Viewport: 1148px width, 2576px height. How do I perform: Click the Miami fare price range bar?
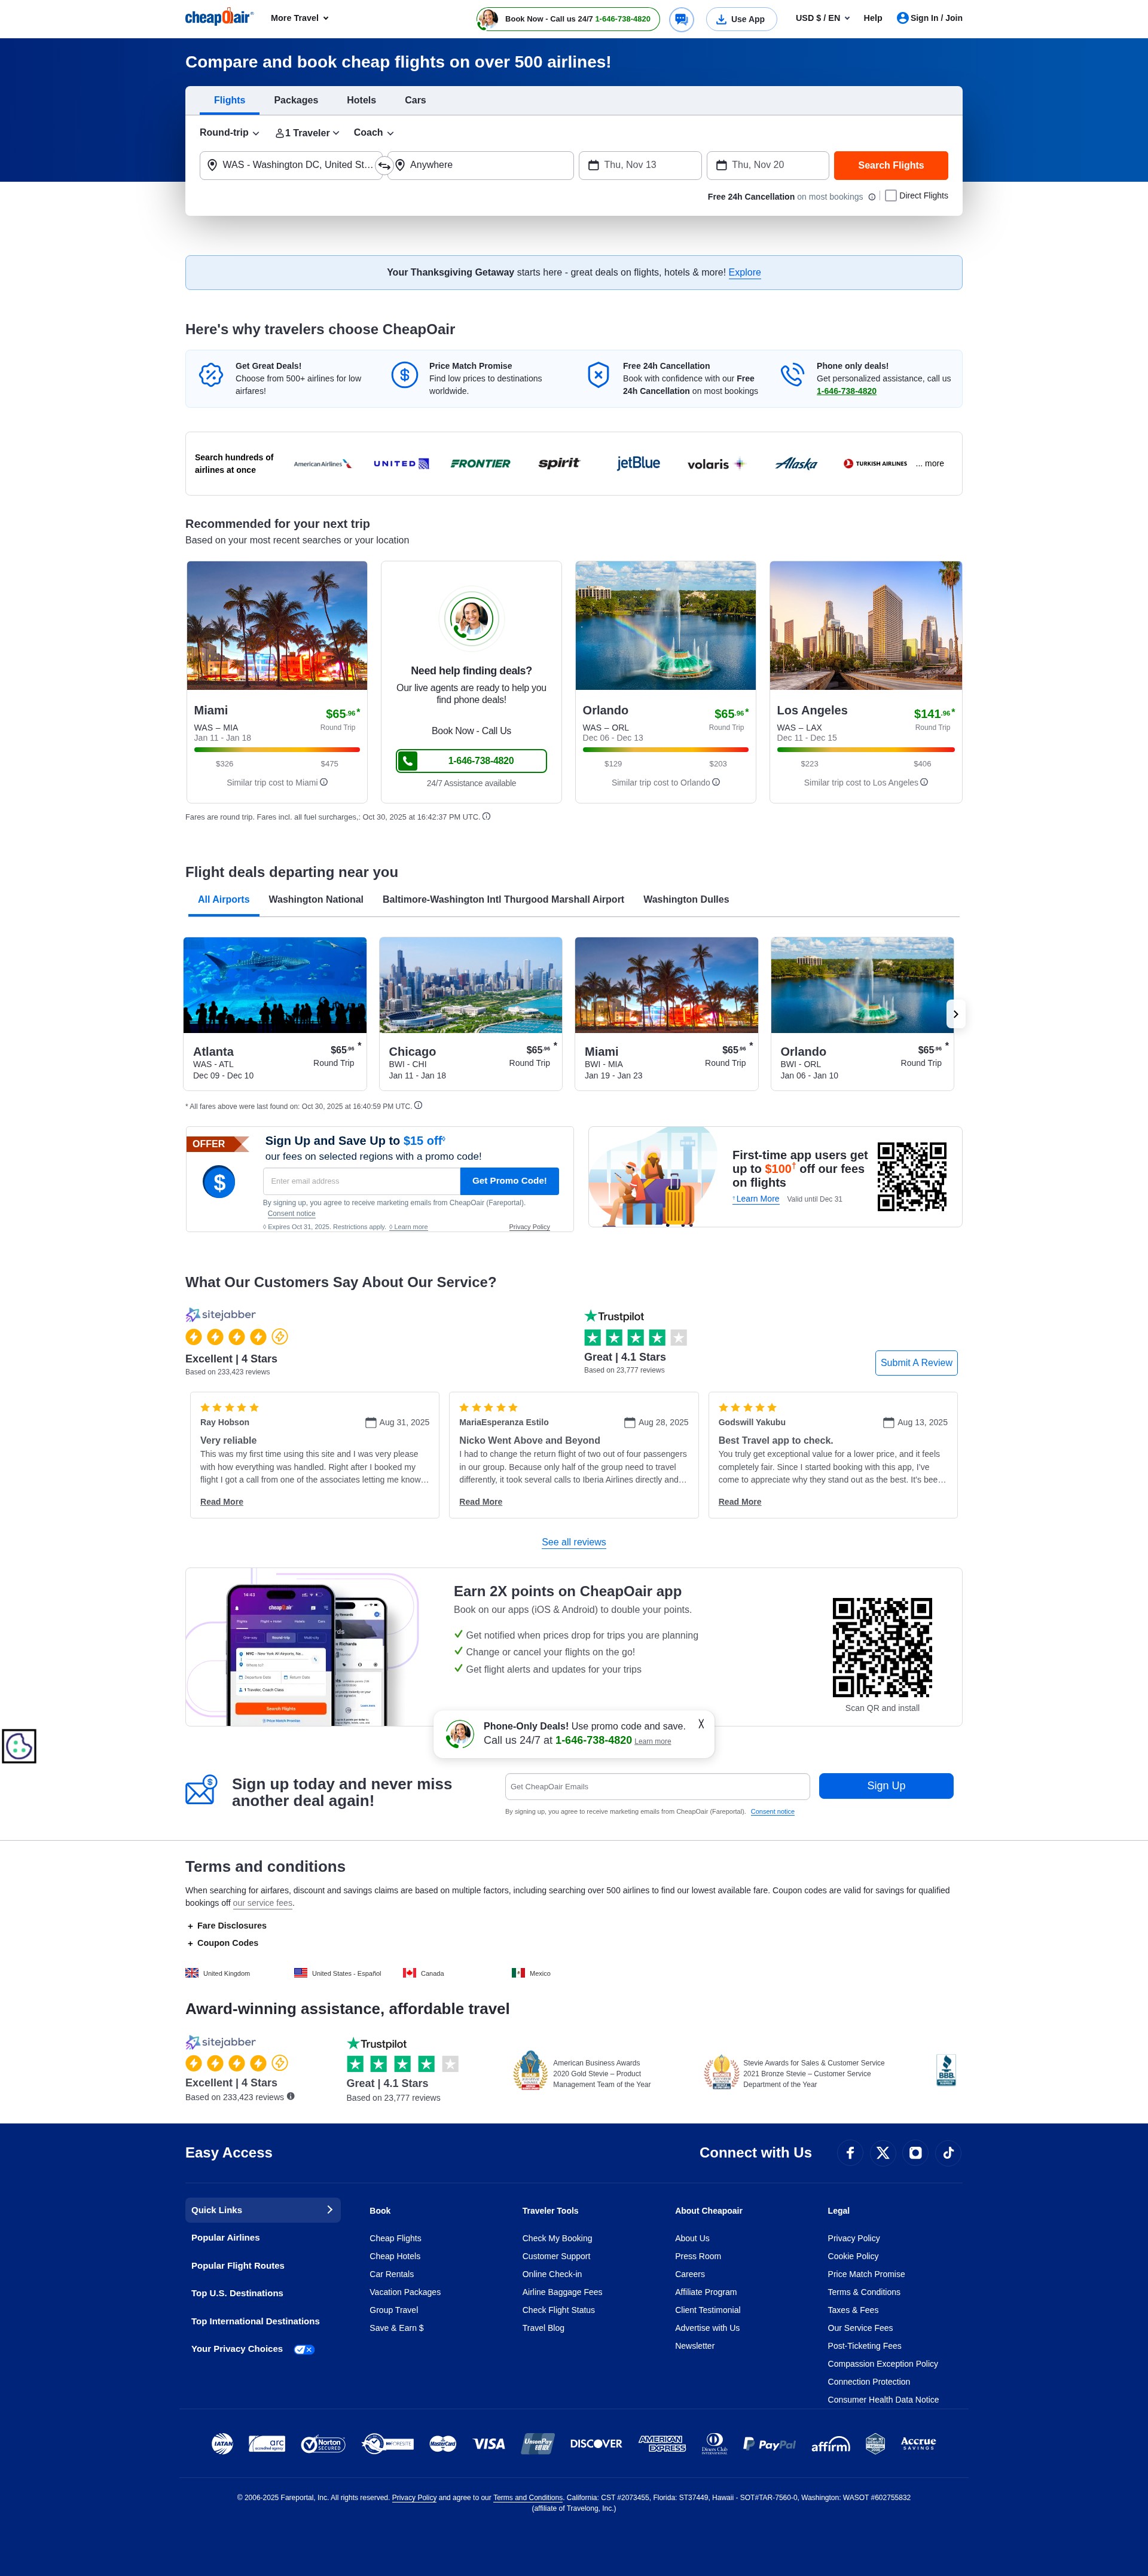tap(277, 750)
